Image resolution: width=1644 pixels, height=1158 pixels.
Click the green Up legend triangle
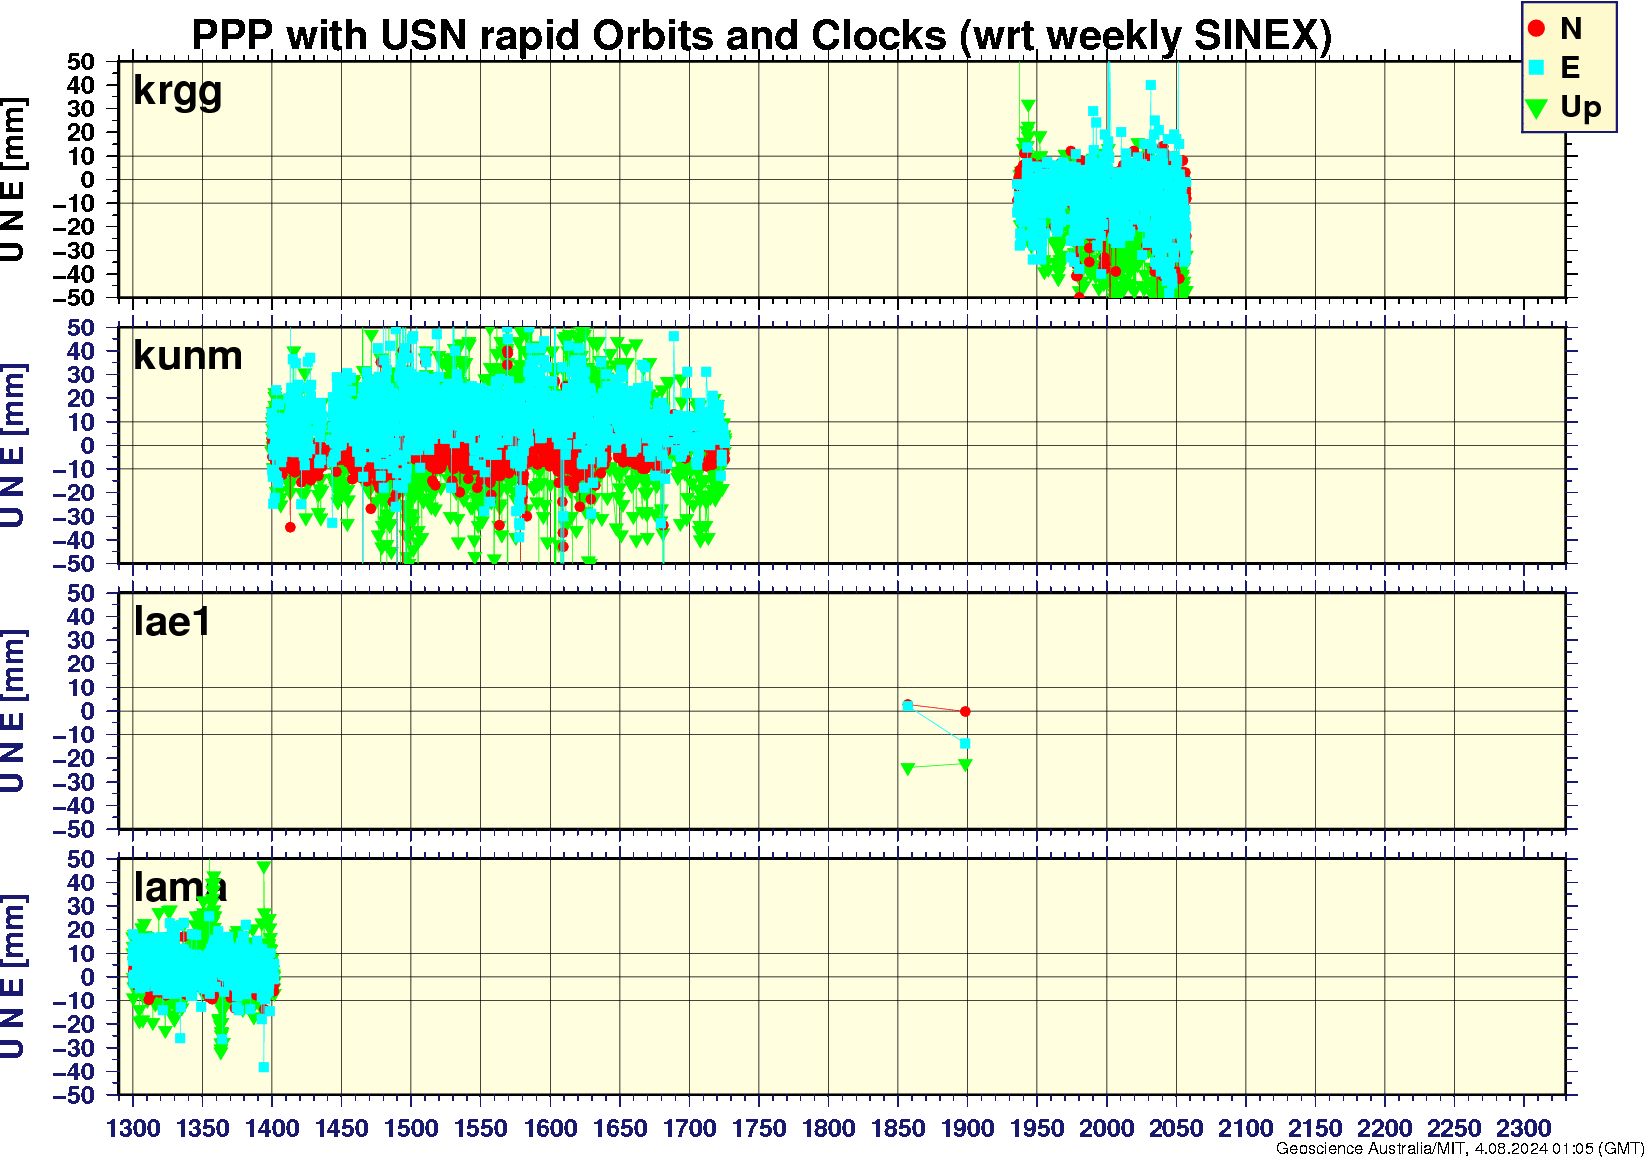(1537, 108)
